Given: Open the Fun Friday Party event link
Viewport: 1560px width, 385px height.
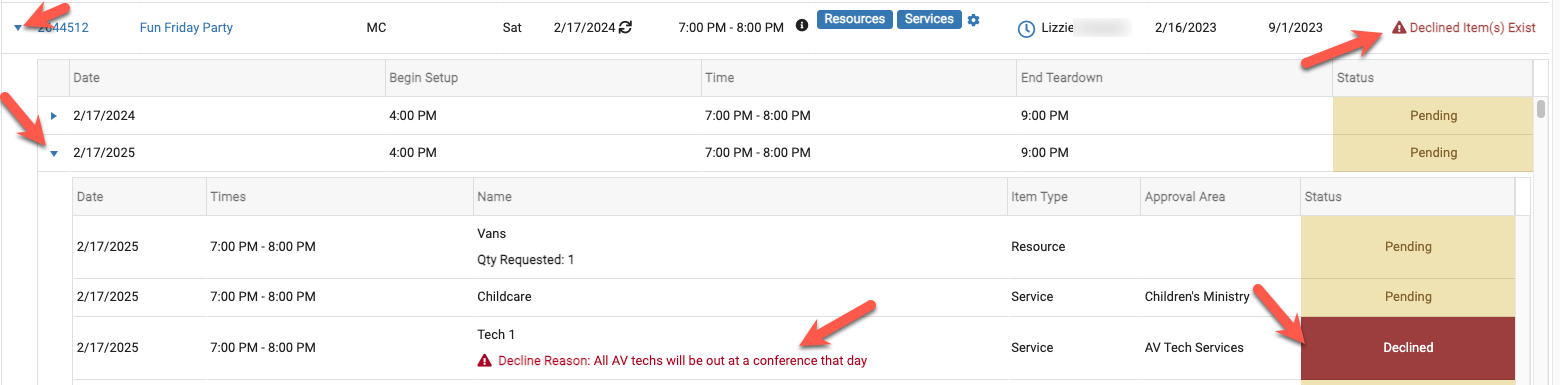Looking at the screenshot, I should [x=186, y=28].
